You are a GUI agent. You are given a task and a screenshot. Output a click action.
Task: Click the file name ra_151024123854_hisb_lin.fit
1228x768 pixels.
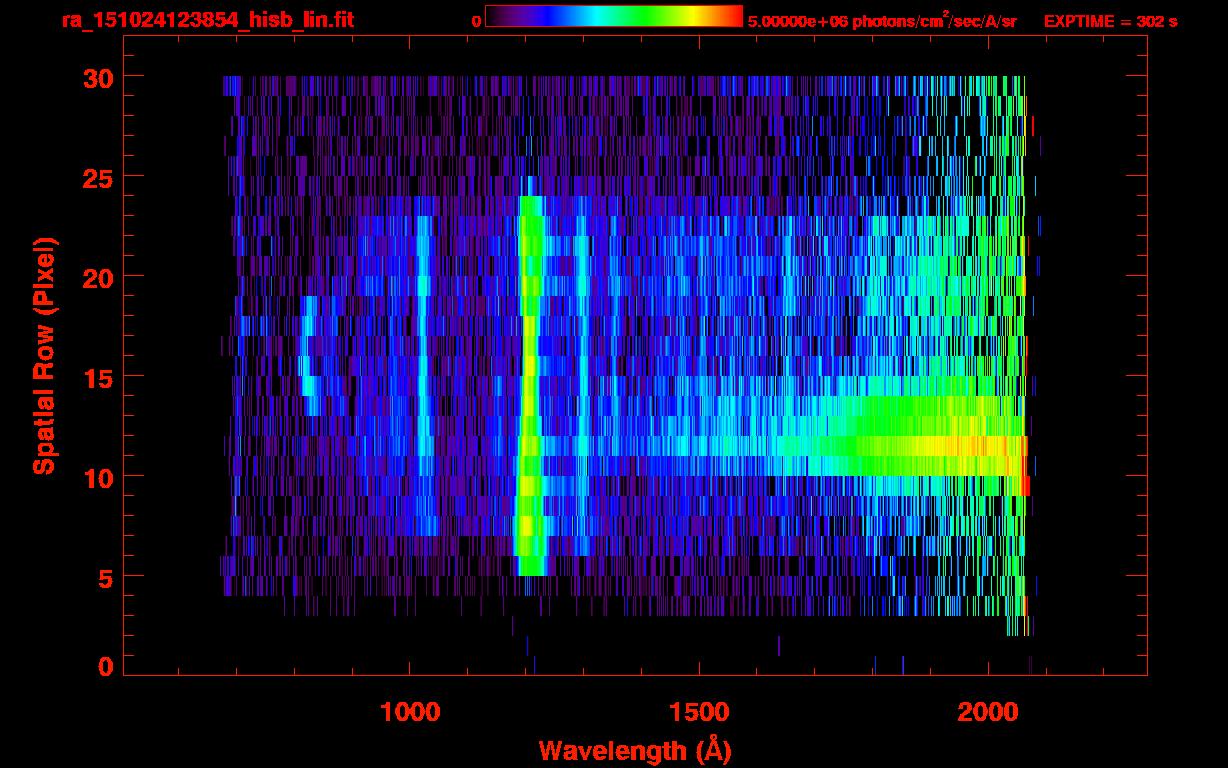tap(207, 20)
